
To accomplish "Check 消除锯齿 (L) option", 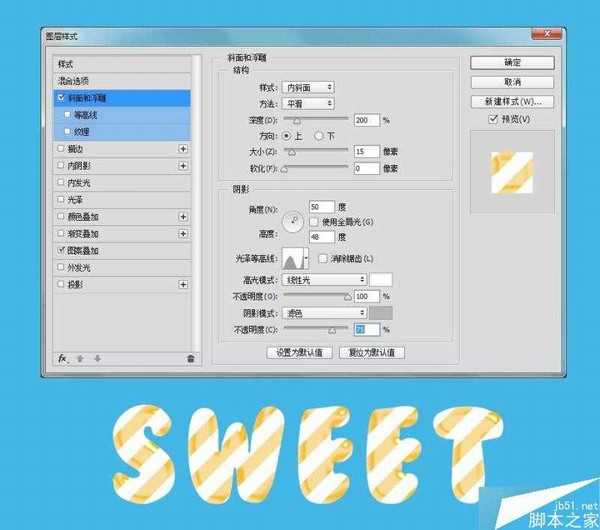I will click(x=323, y=259).
